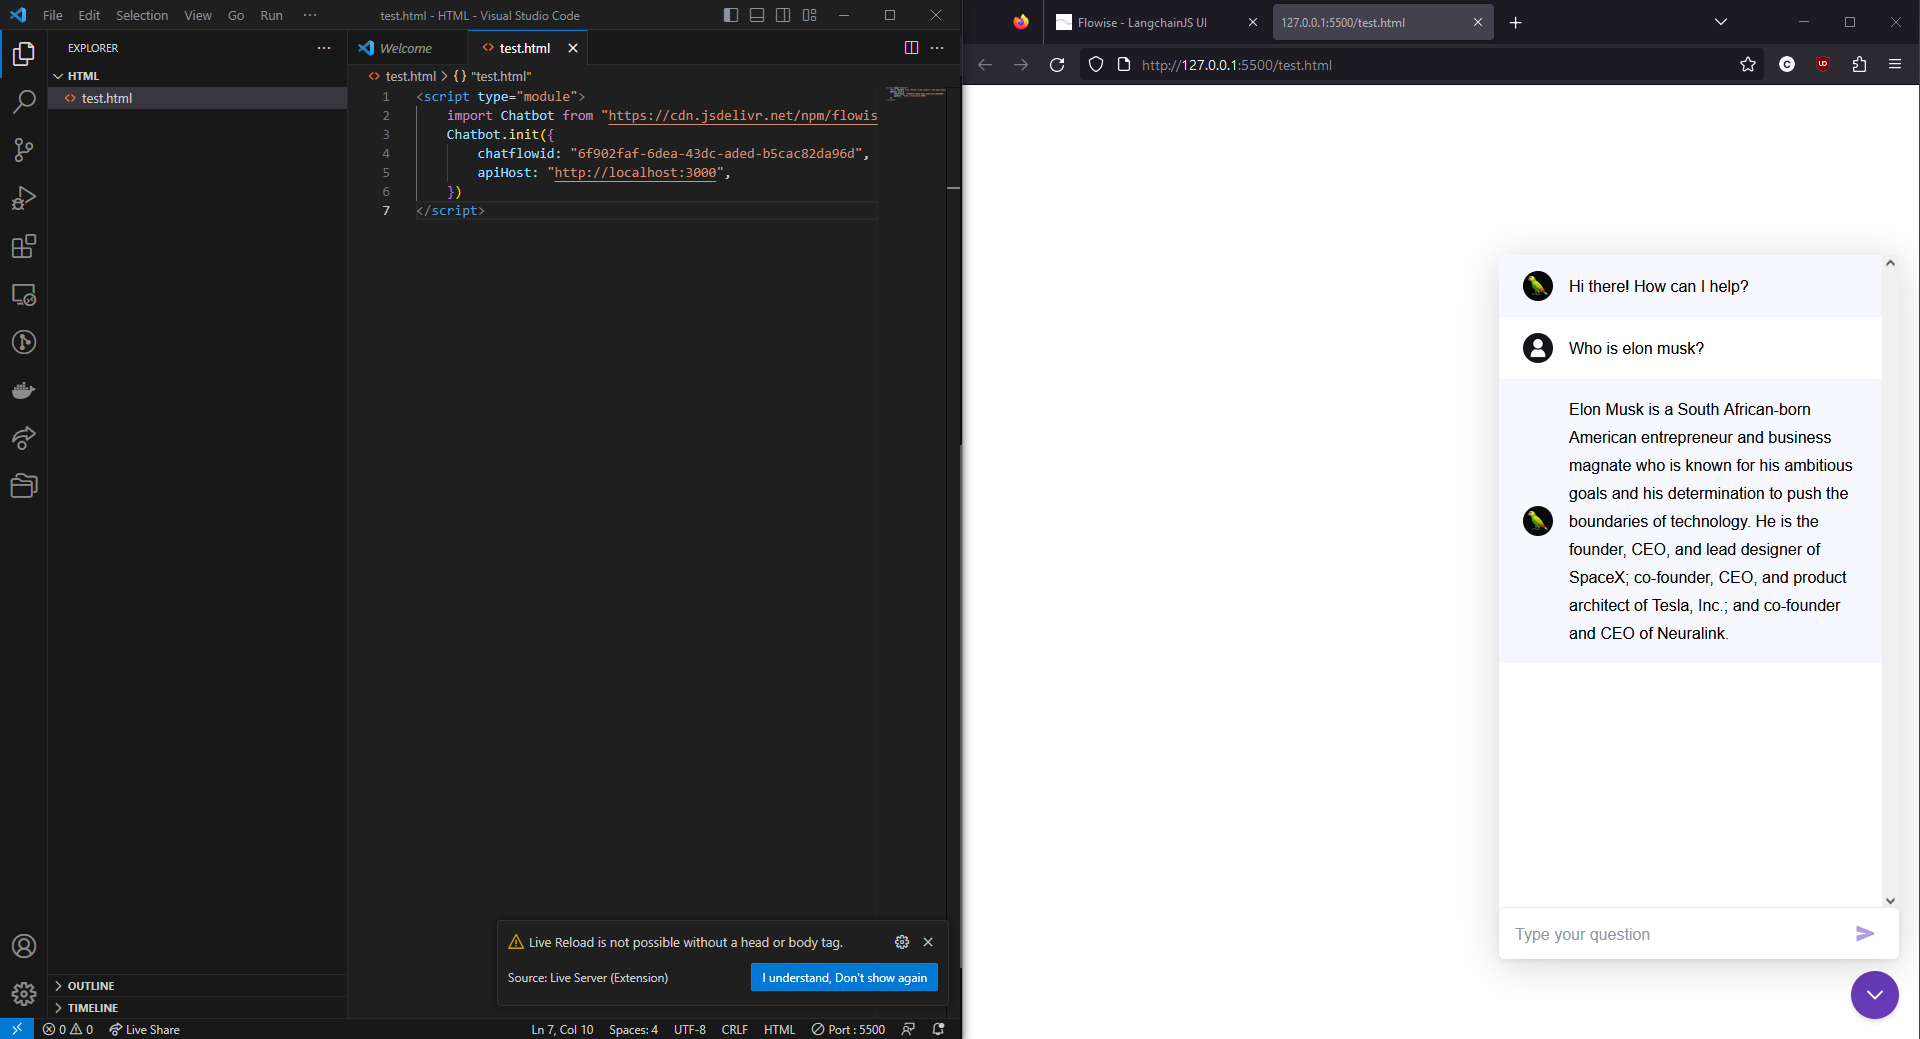Open the Source Control view
The image size is (1920, 1039).
tap(24, 150)
